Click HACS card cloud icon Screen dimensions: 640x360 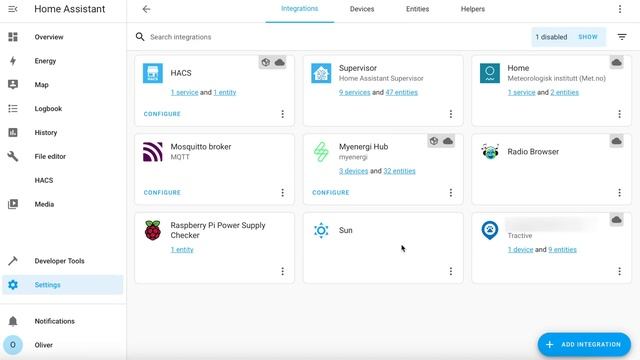tap(280, 62)
